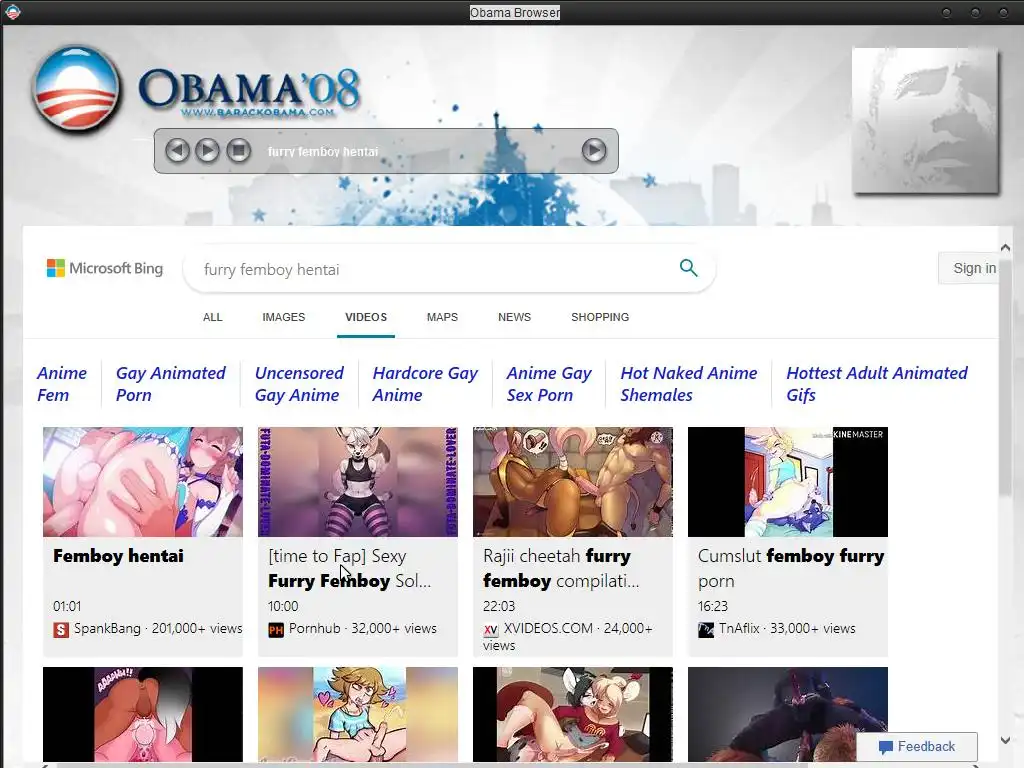Click the Go arrow right of the address bar

594,151
